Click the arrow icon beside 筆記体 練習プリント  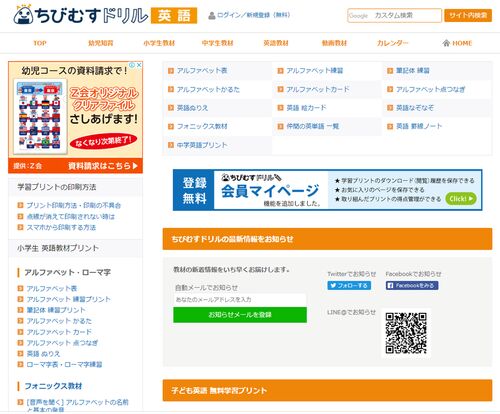[20, 310]
